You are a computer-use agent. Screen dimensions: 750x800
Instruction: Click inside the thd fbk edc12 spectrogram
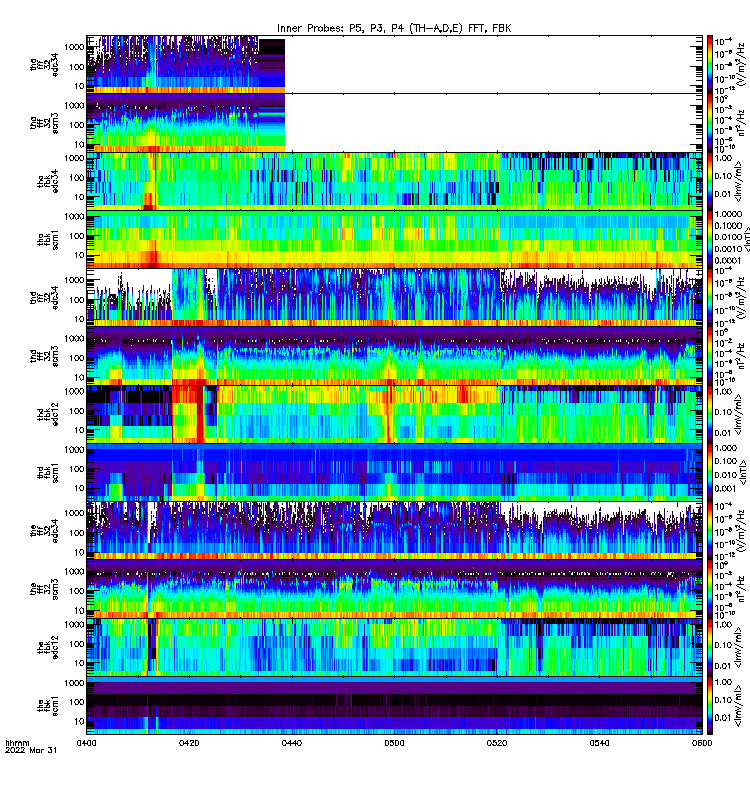coord(394,414)
